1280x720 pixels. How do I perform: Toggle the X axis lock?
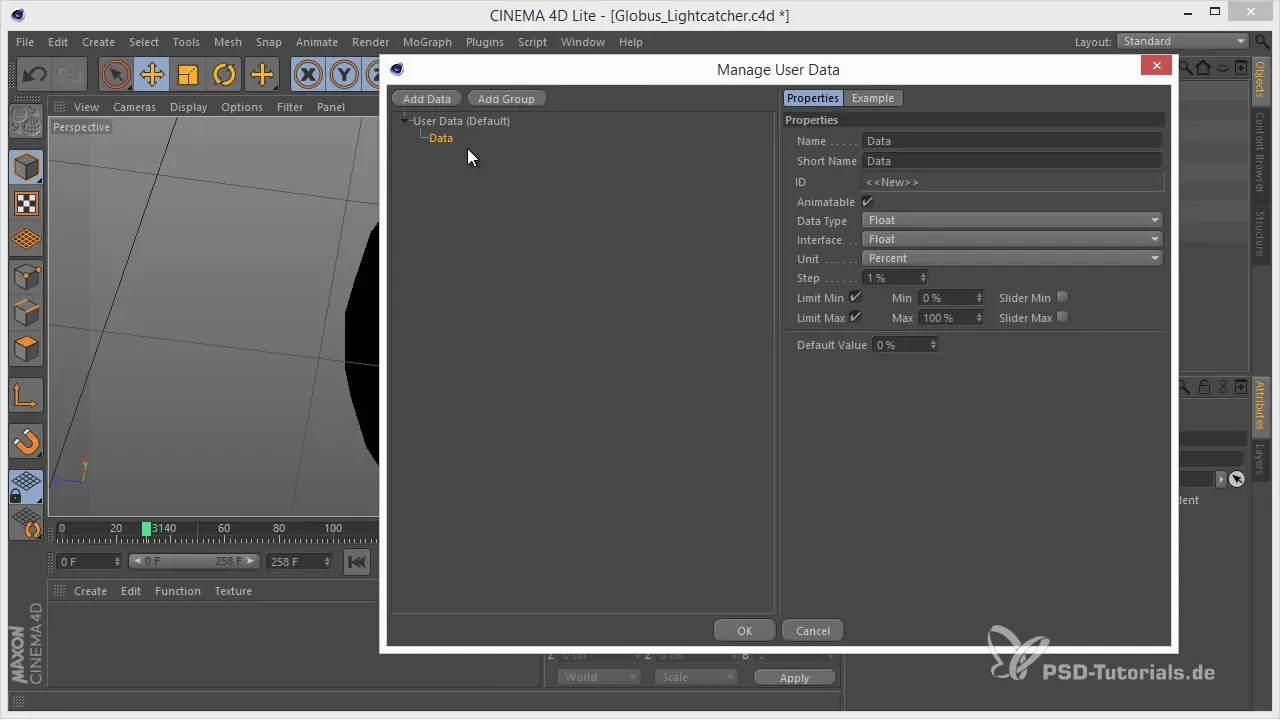tap(308, 74)
